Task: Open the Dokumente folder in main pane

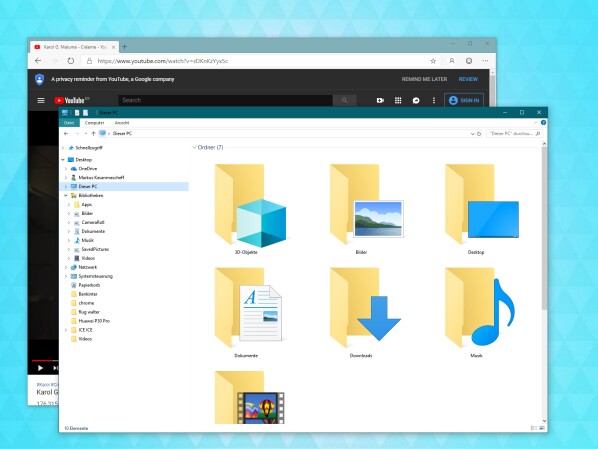Action: pos(248,312)
